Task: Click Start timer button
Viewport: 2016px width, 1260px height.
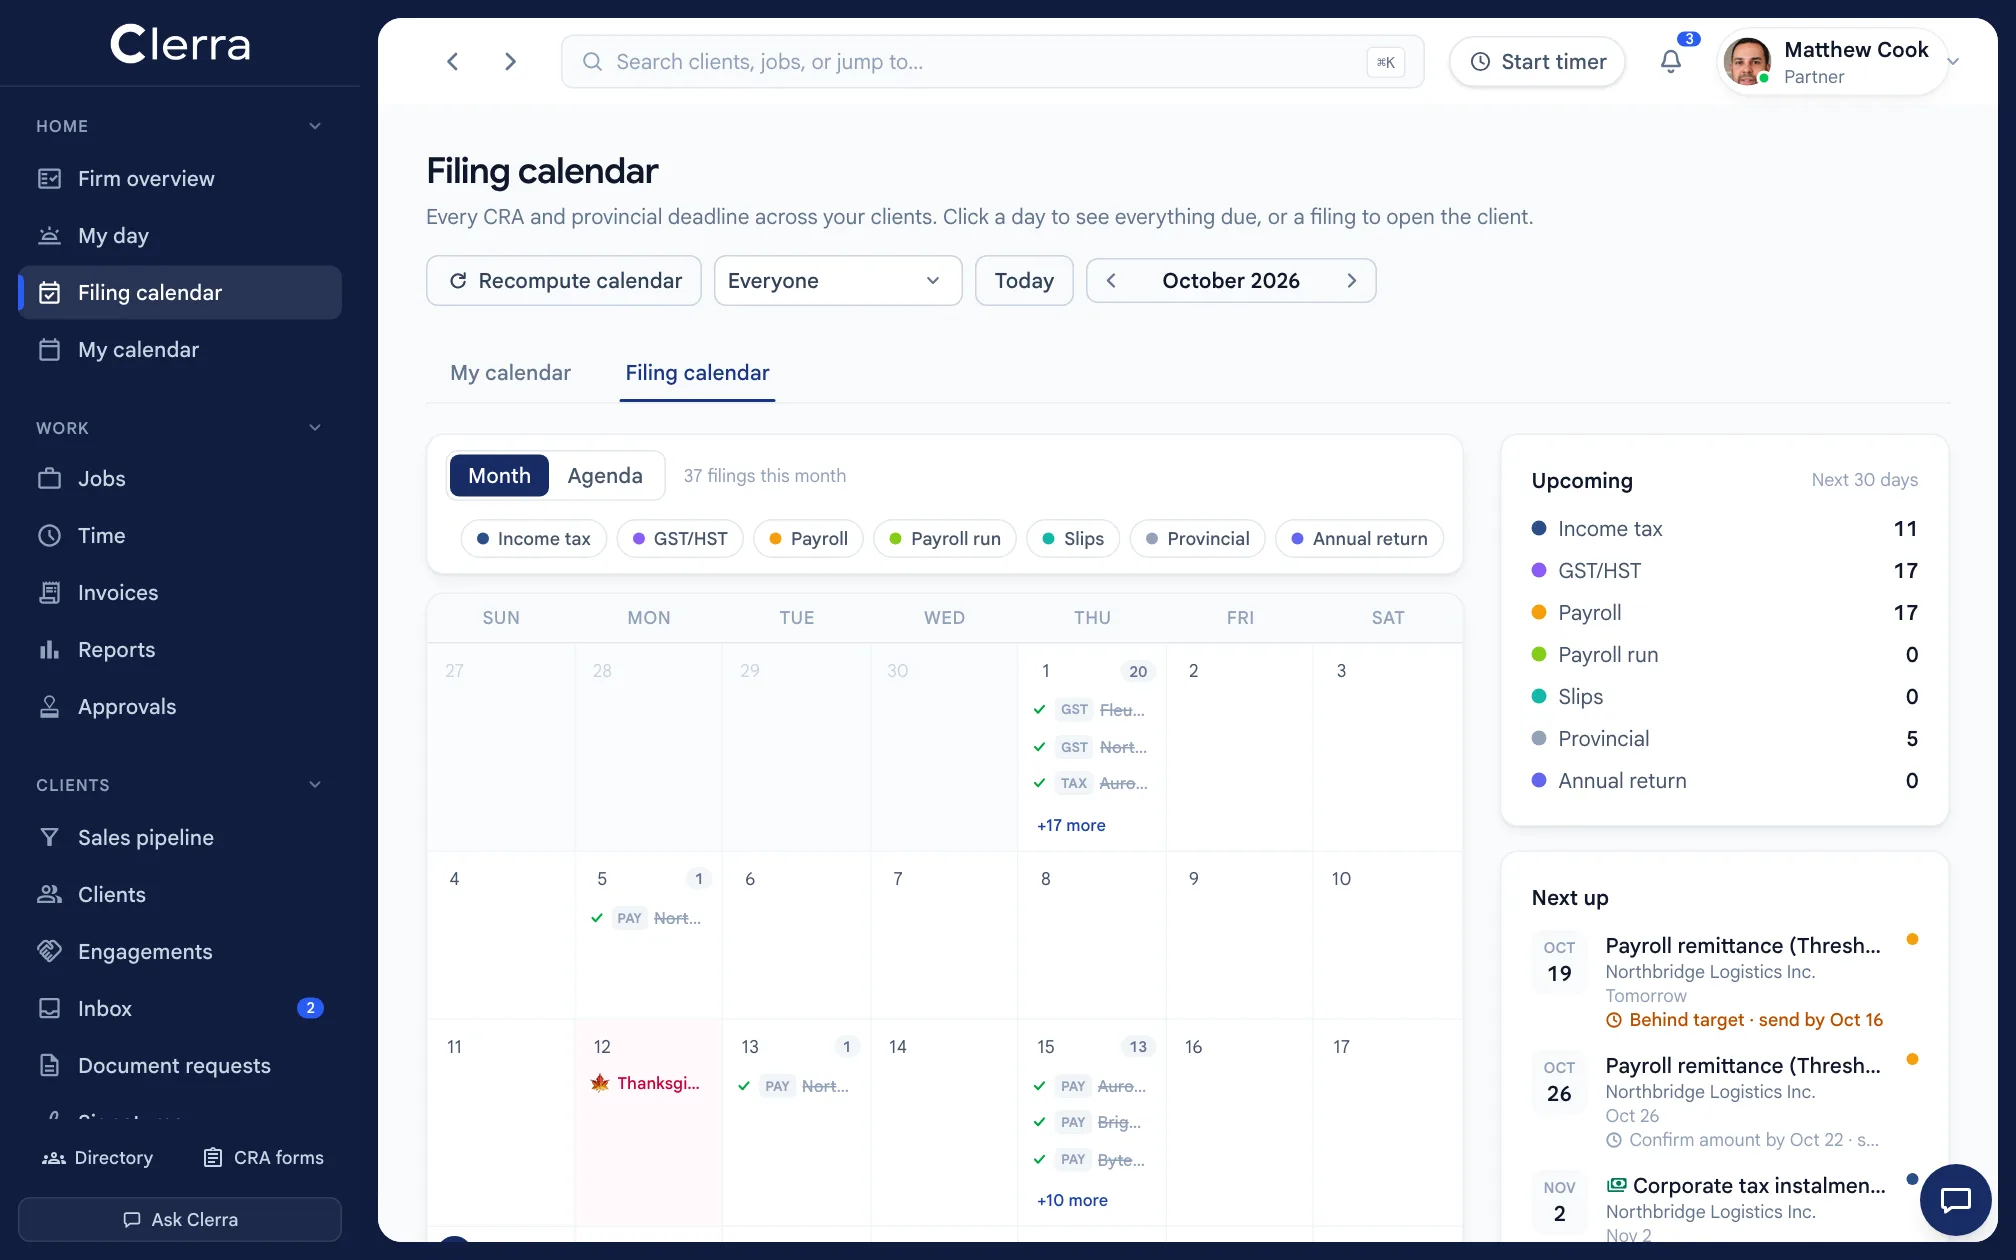Action: pos(1538,62)
